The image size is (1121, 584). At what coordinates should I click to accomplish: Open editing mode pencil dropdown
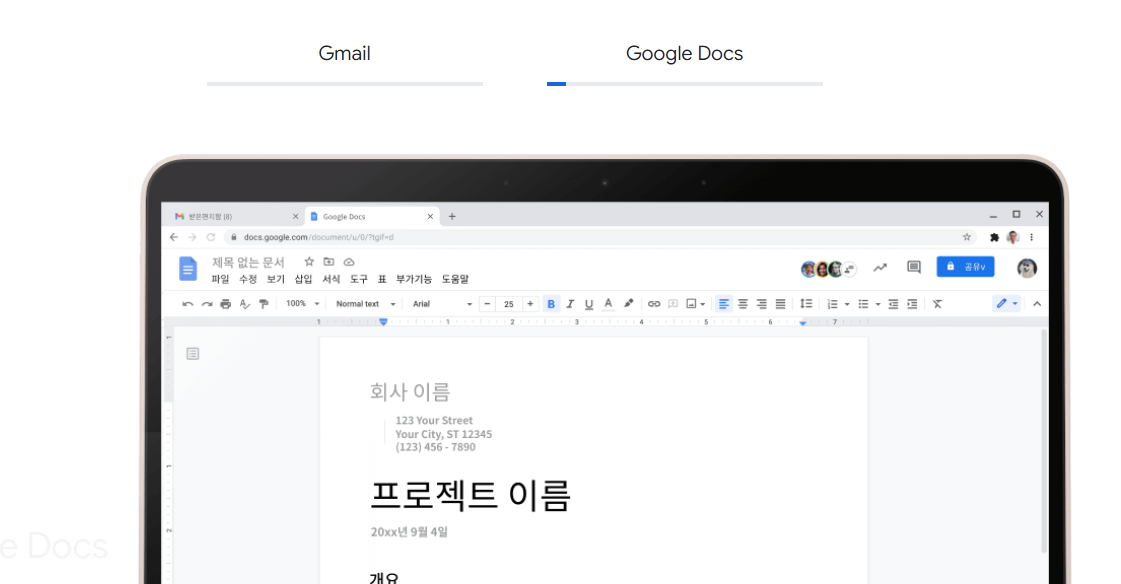point(1007,304)
